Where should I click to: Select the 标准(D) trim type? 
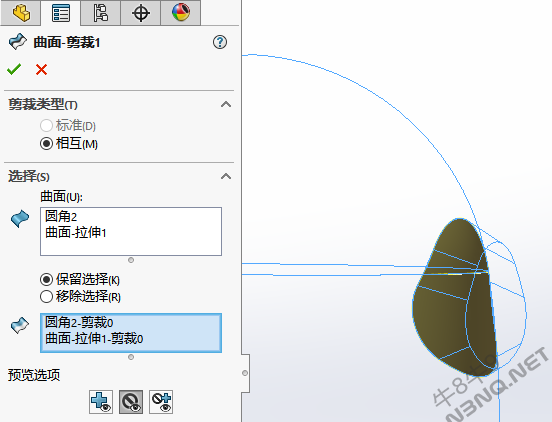(68, 125)
